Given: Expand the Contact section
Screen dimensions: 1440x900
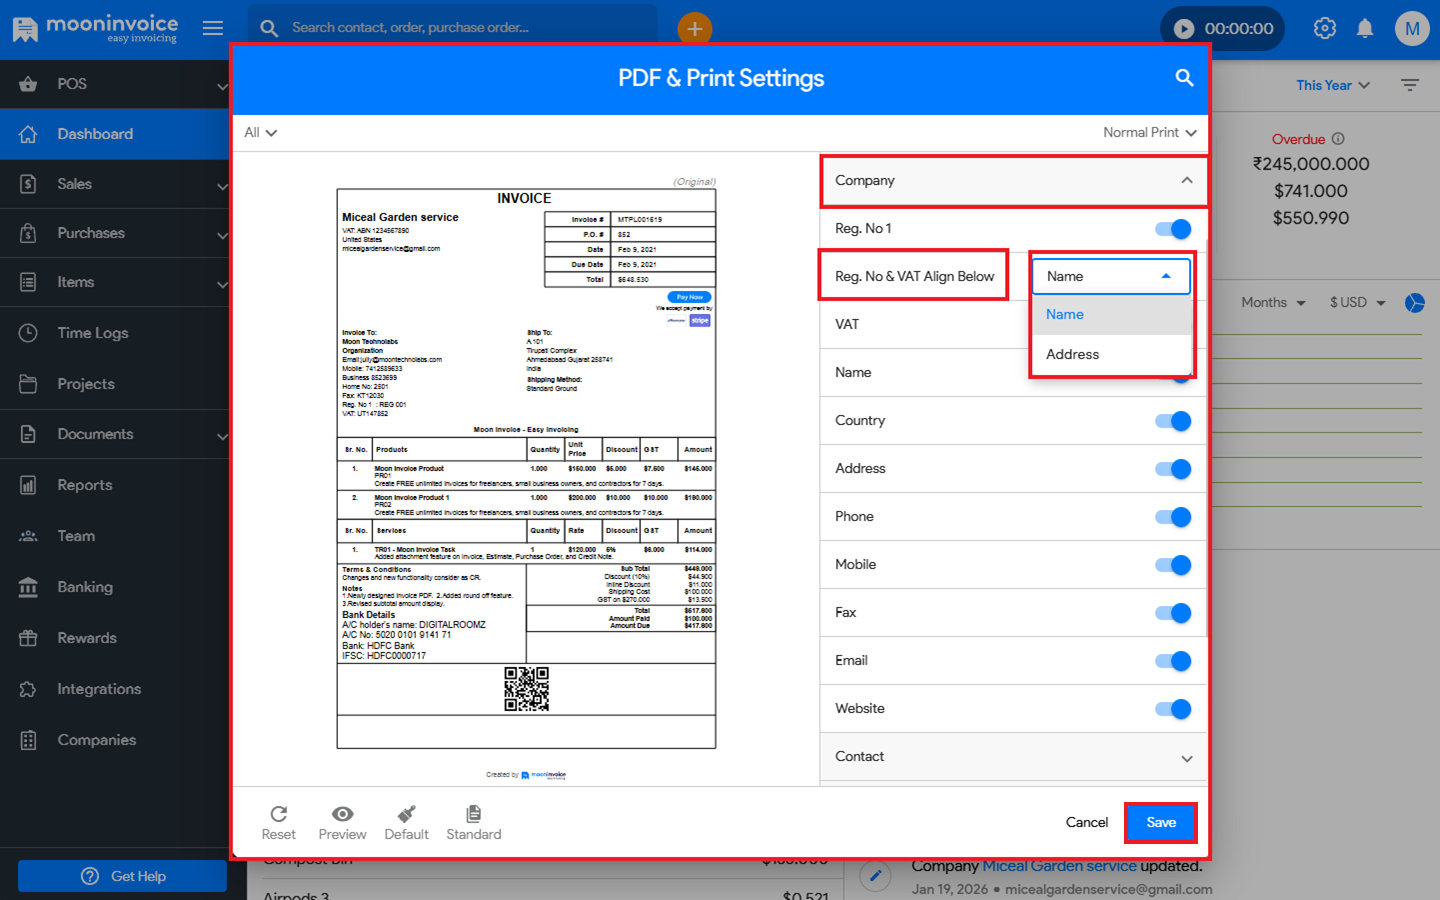Looking at the screenshot, I should pos(1186,758).
